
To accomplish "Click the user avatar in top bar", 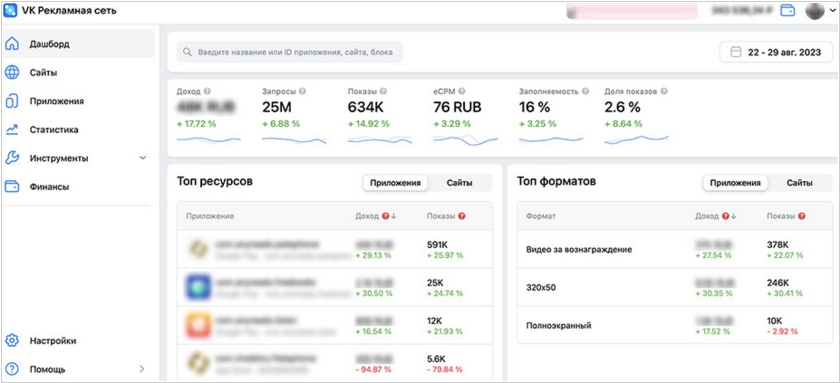I will (815, 10).
